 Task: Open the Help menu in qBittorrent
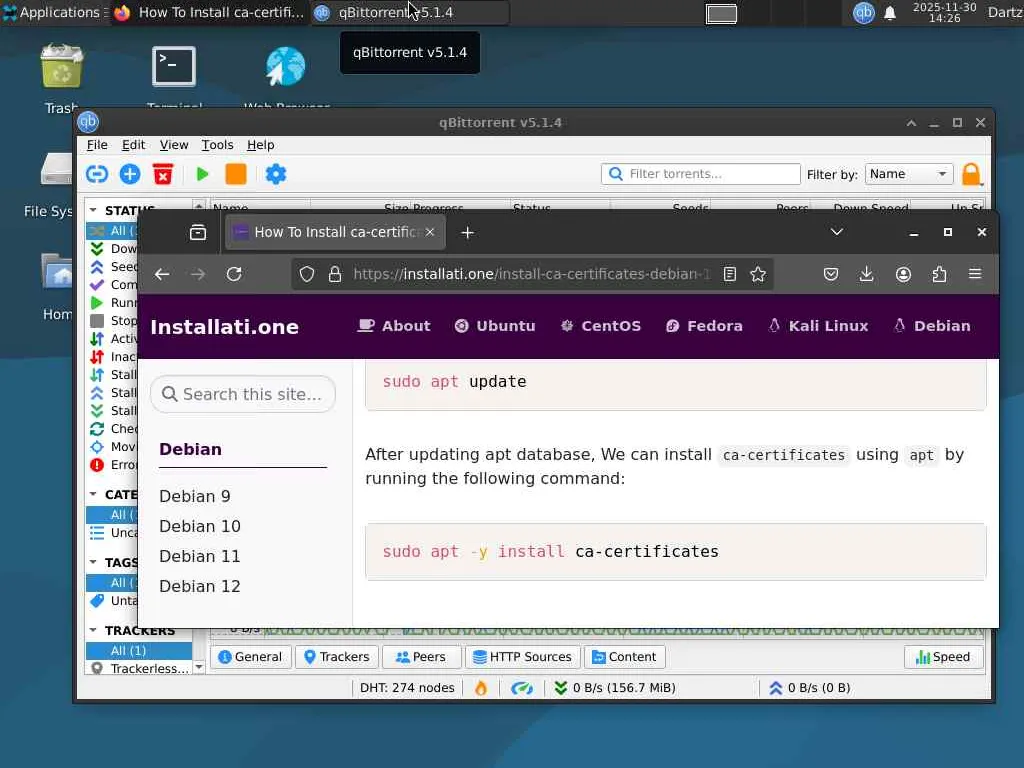point(260,145)
